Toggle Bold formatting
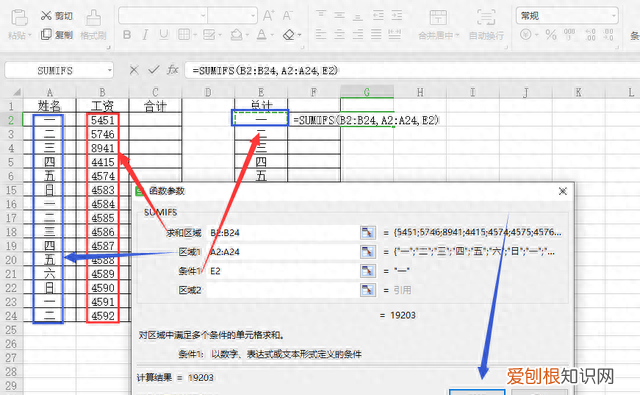640x395 pixels. click(x=127, y=35)
